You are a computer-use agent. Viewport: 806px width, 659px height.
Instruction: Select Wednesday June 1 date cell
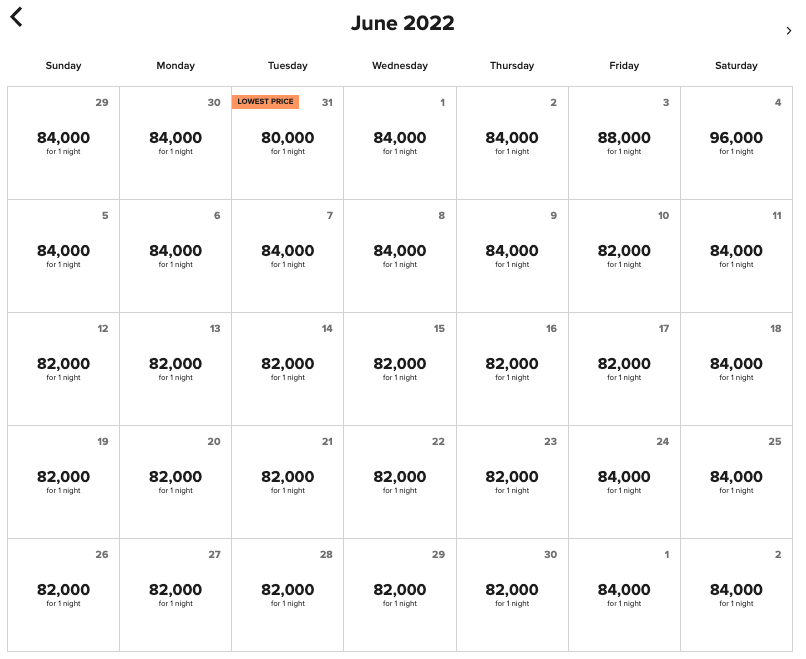pos(400,143)
